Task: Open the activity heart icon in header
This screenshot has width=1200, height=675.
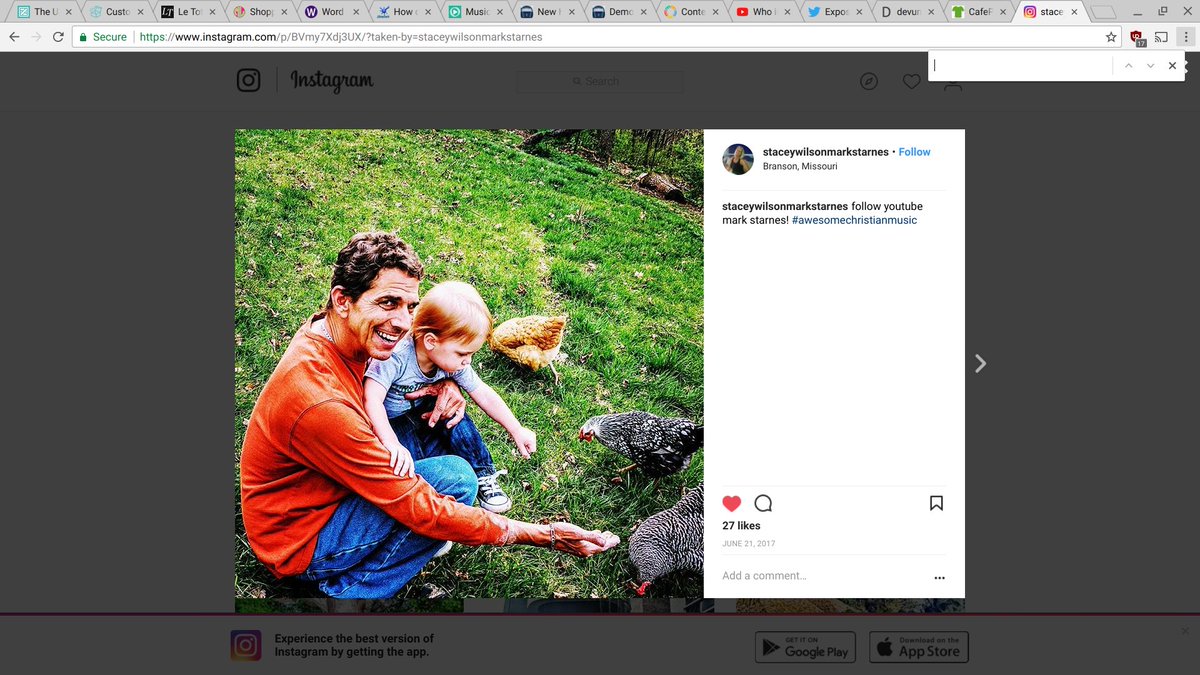Action: 911,82
